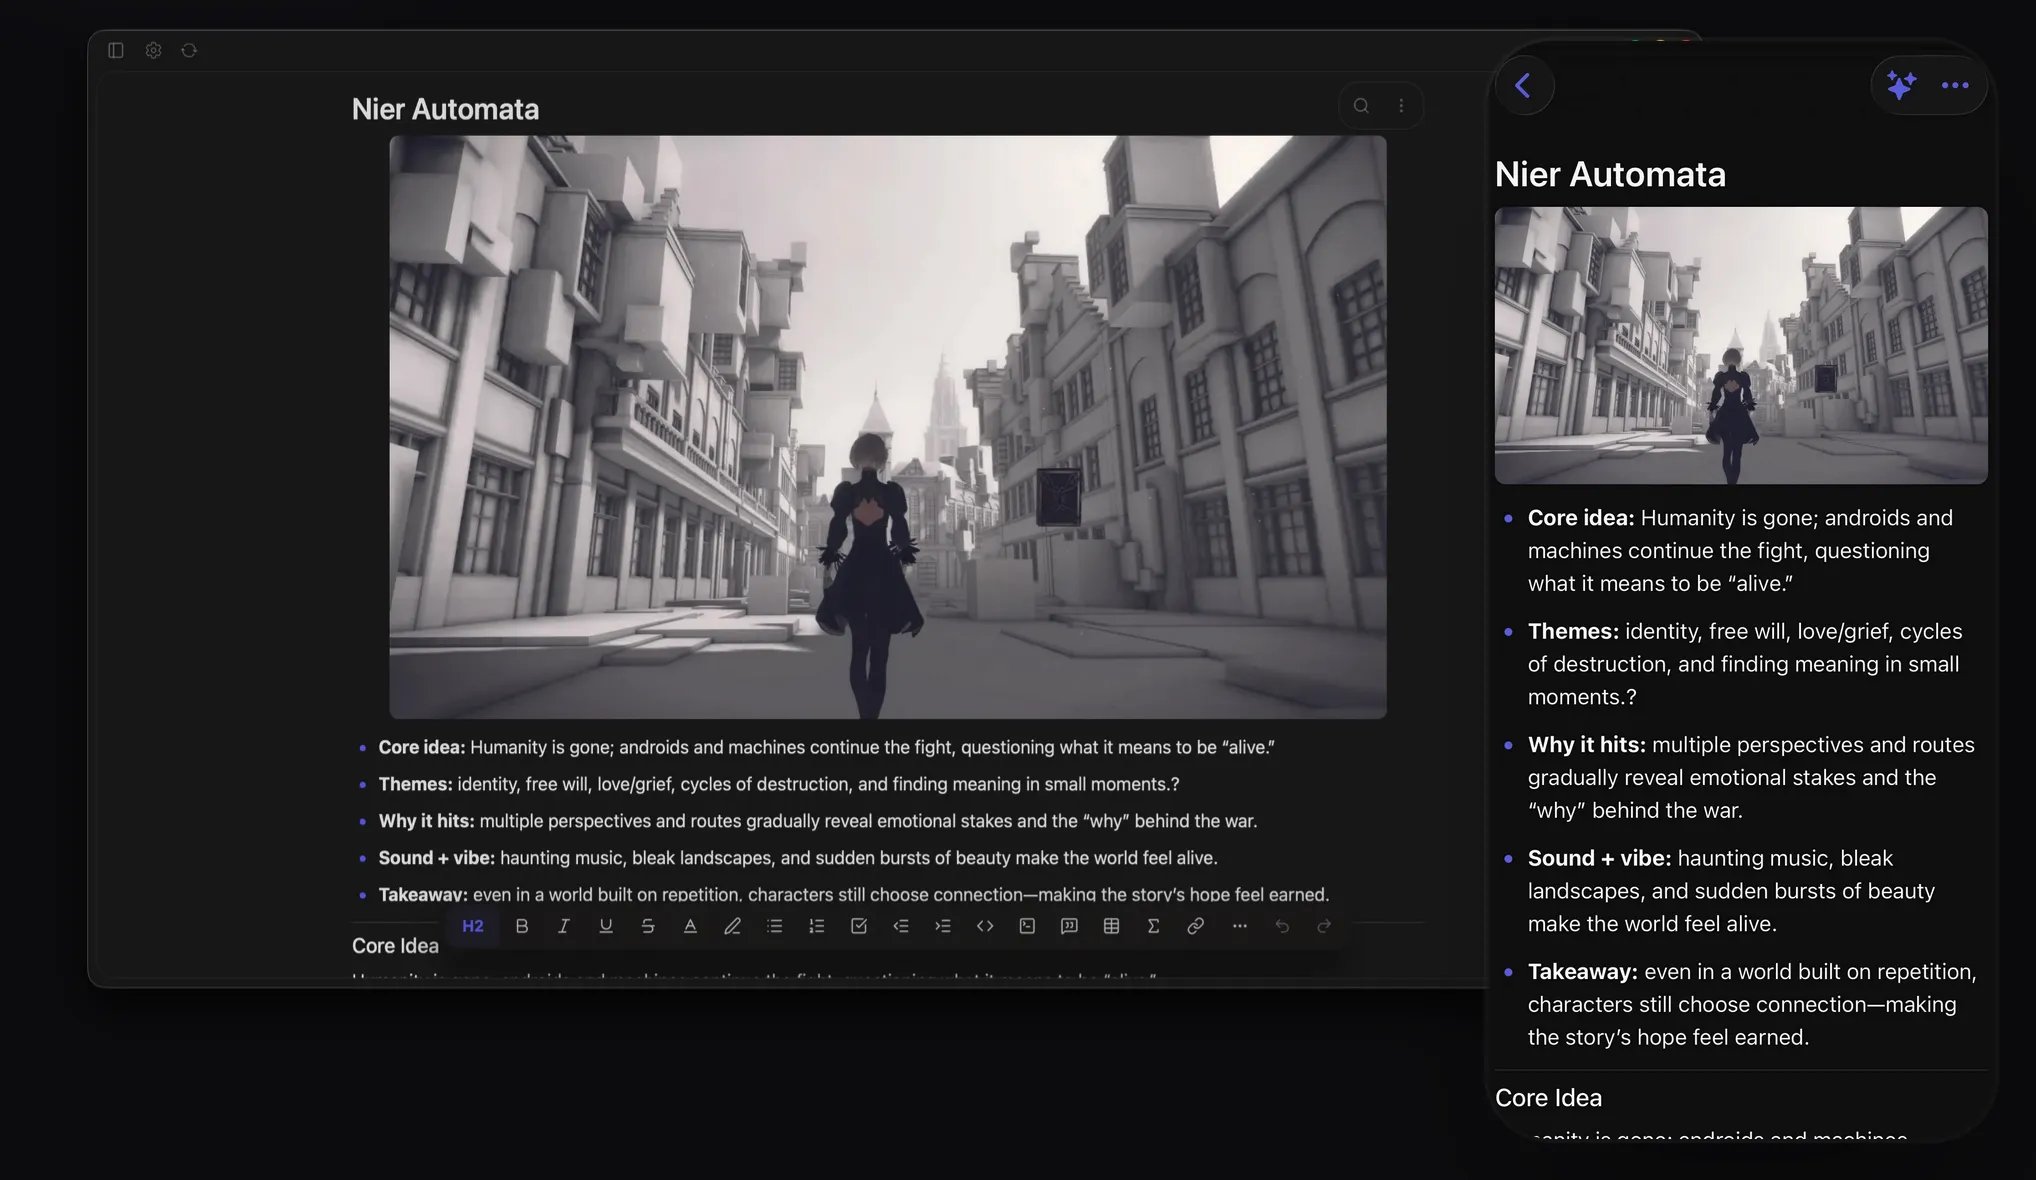Click the desktop 'Why it hits:' bullet
Viewport: 2036px width, 1180px height.
(818, 821)
